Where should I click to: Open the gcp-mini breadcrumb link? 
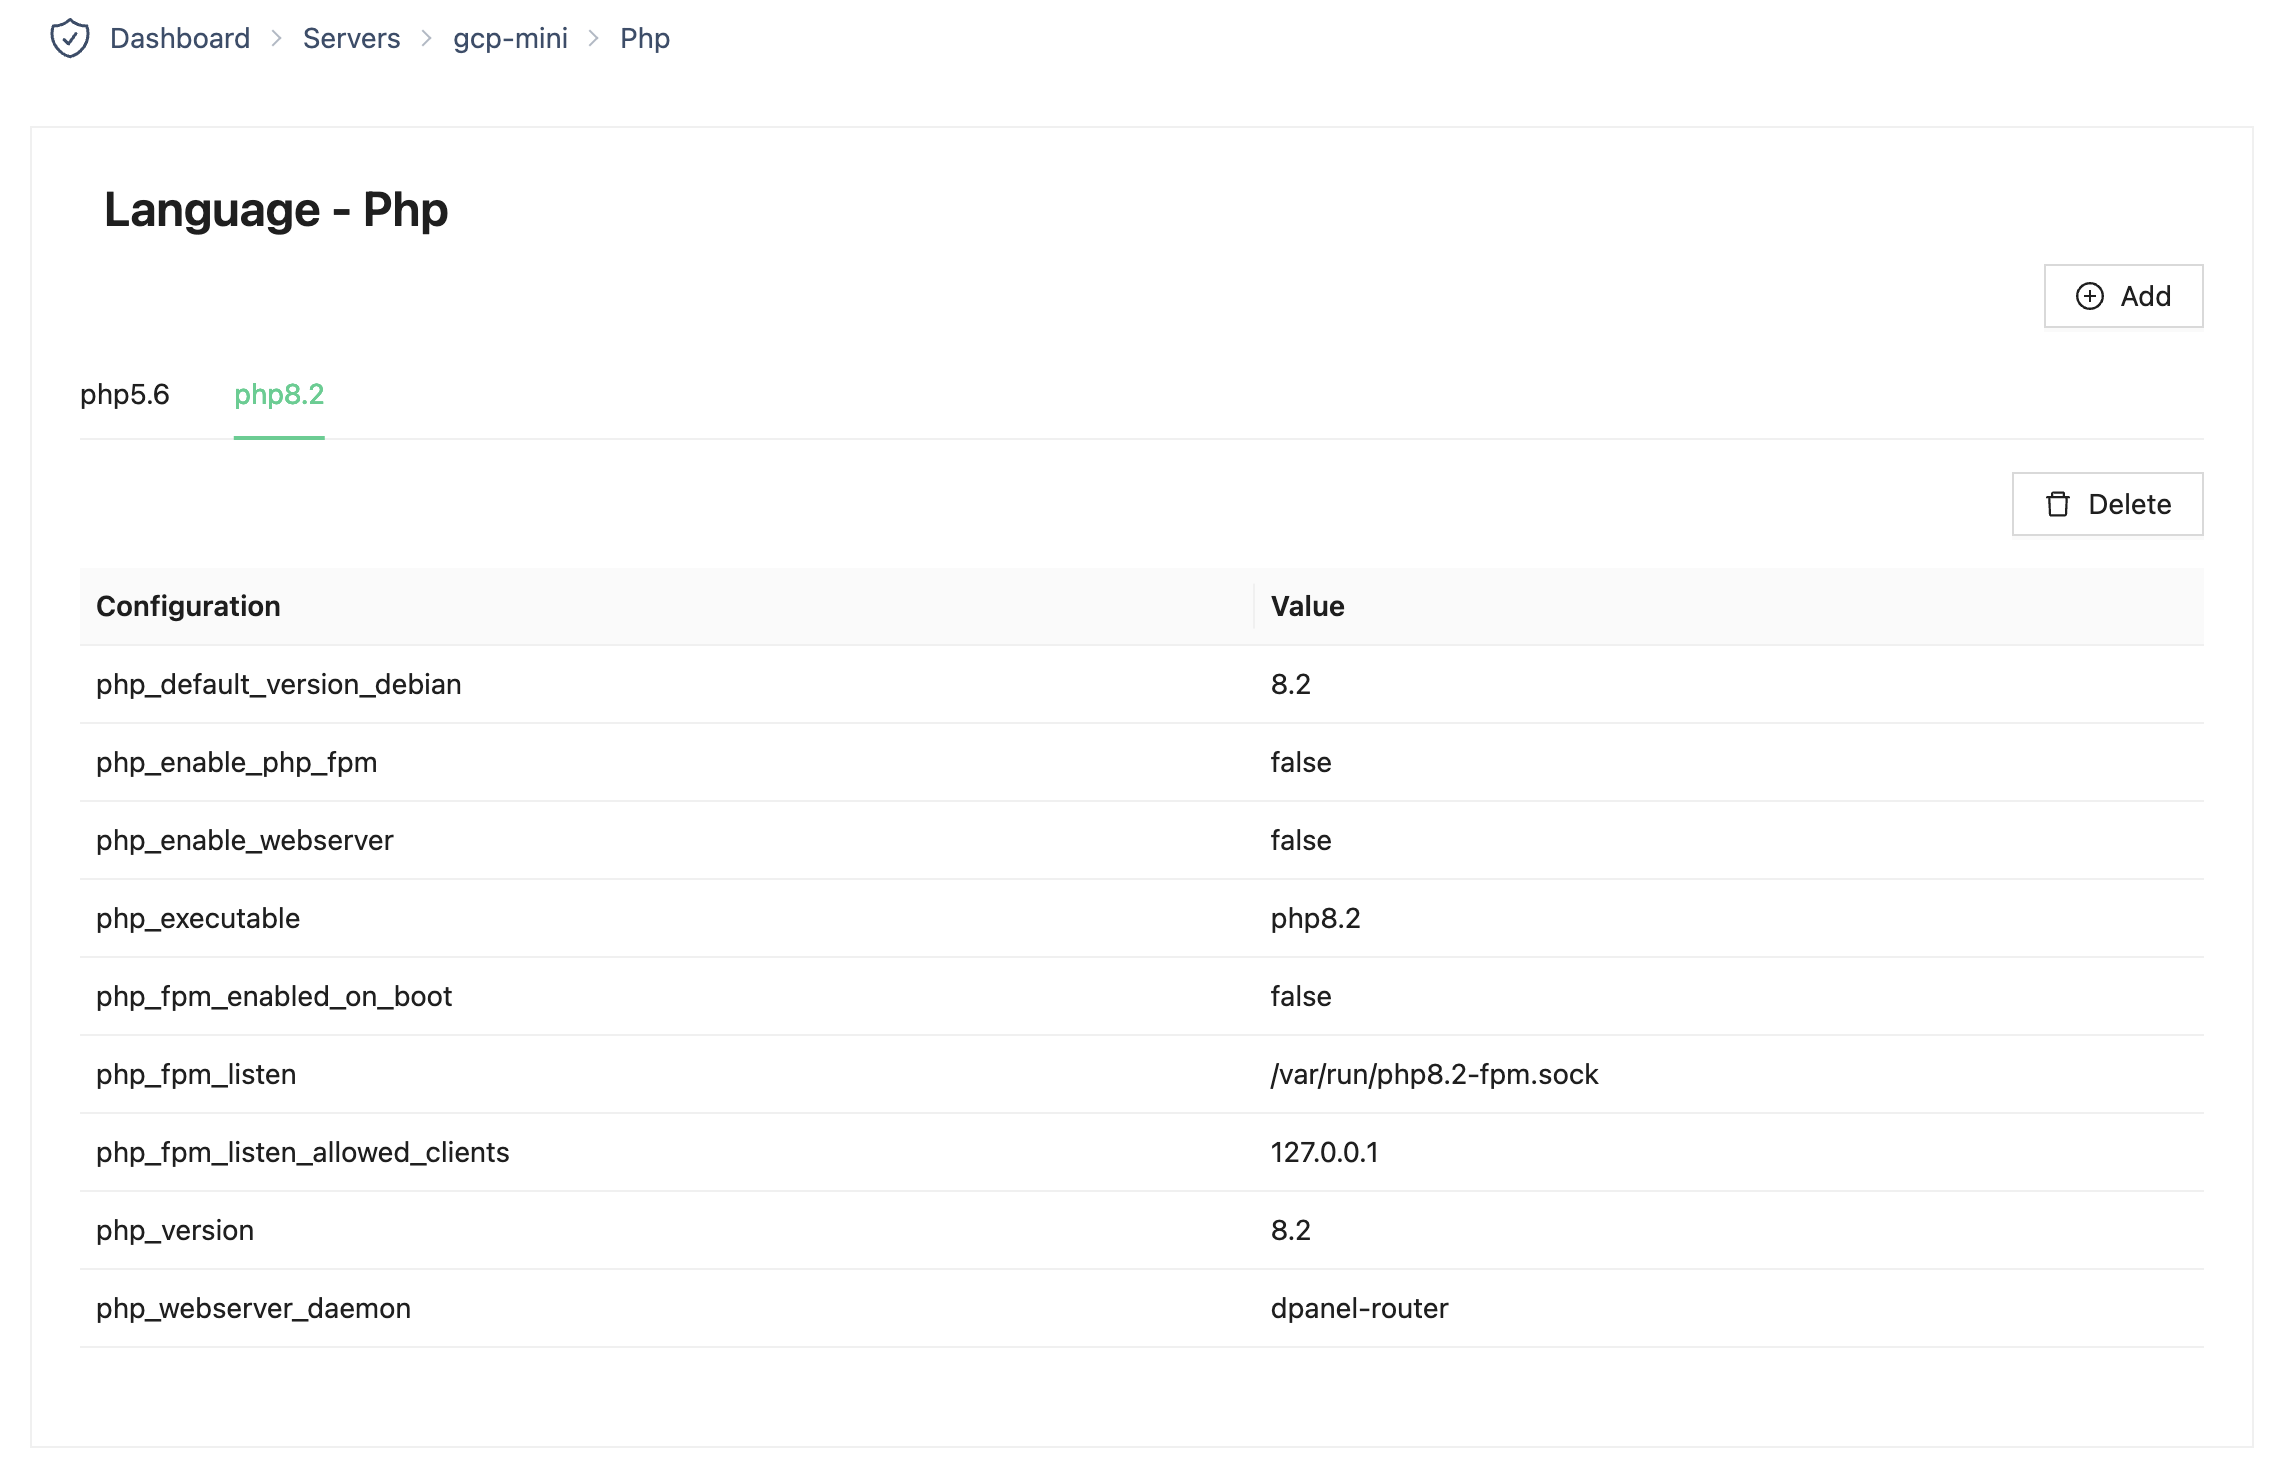point(510,38)
